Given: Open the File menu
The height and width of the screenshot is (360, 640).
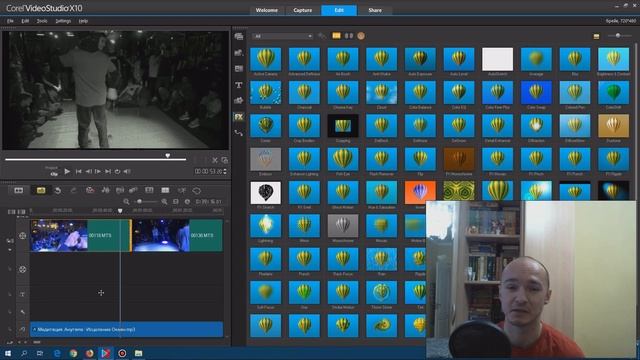Looking at the screenshot, I should (x=10, y=21).
